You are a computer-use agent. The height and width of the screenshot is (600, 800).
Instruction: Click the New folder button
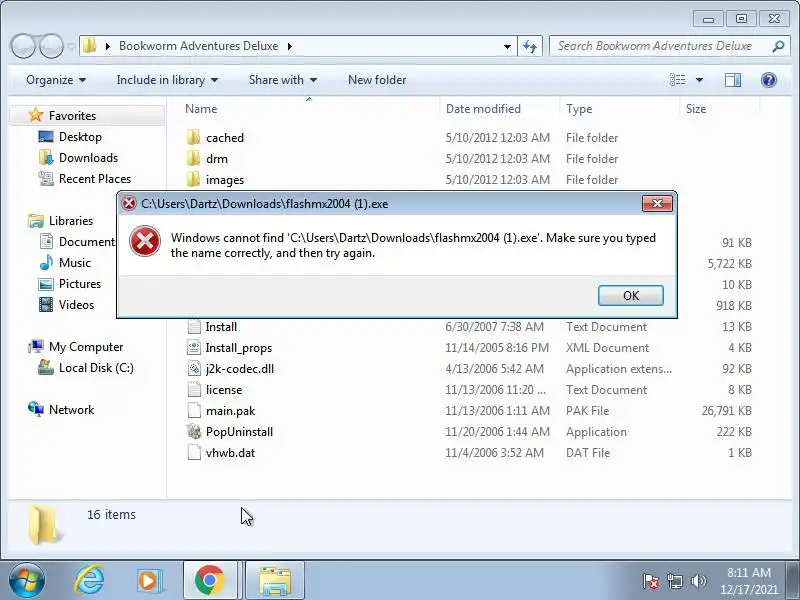coord(377,80)
